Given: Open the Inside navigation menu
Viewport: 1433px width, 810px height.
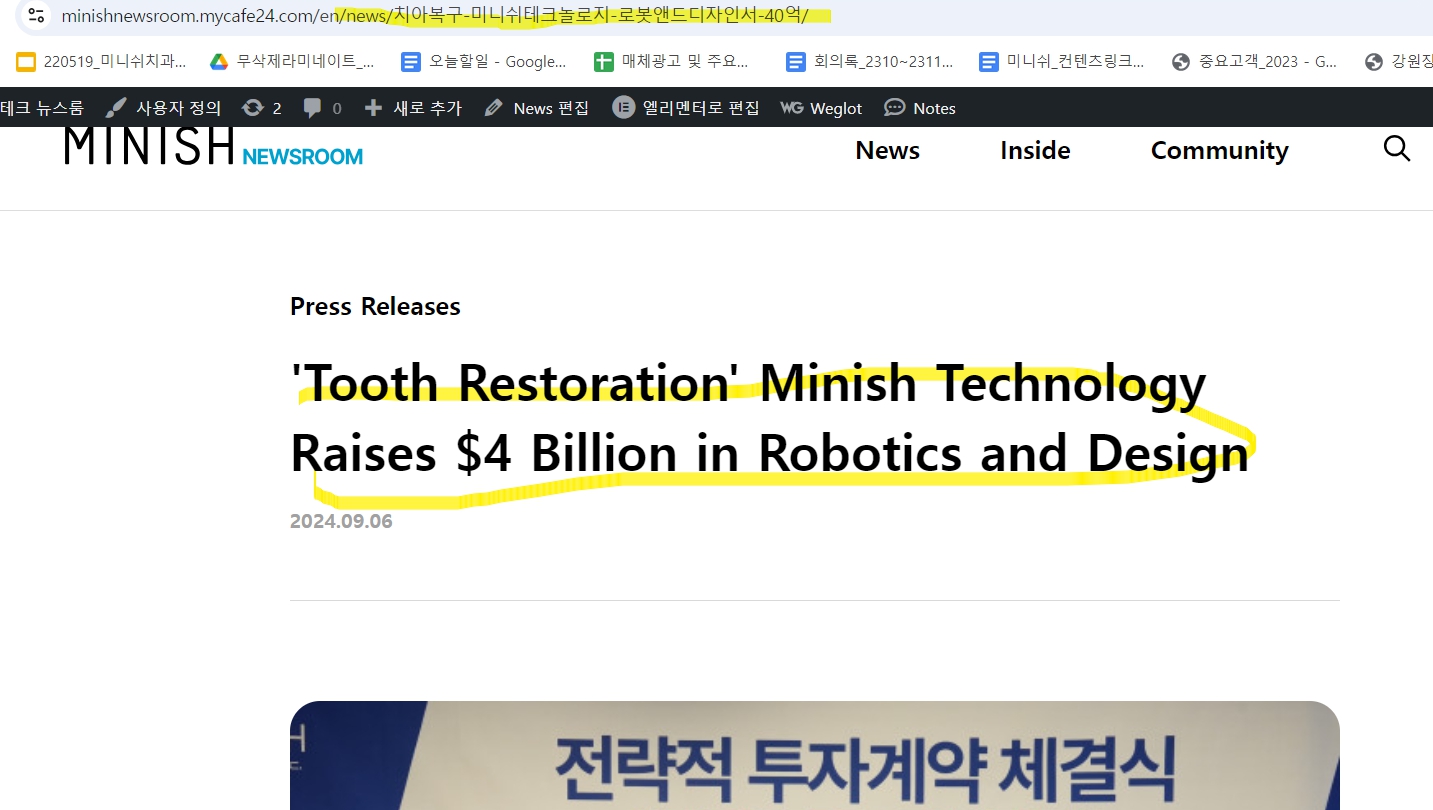Looking at the screenshot, I should tap(1035, 150).
